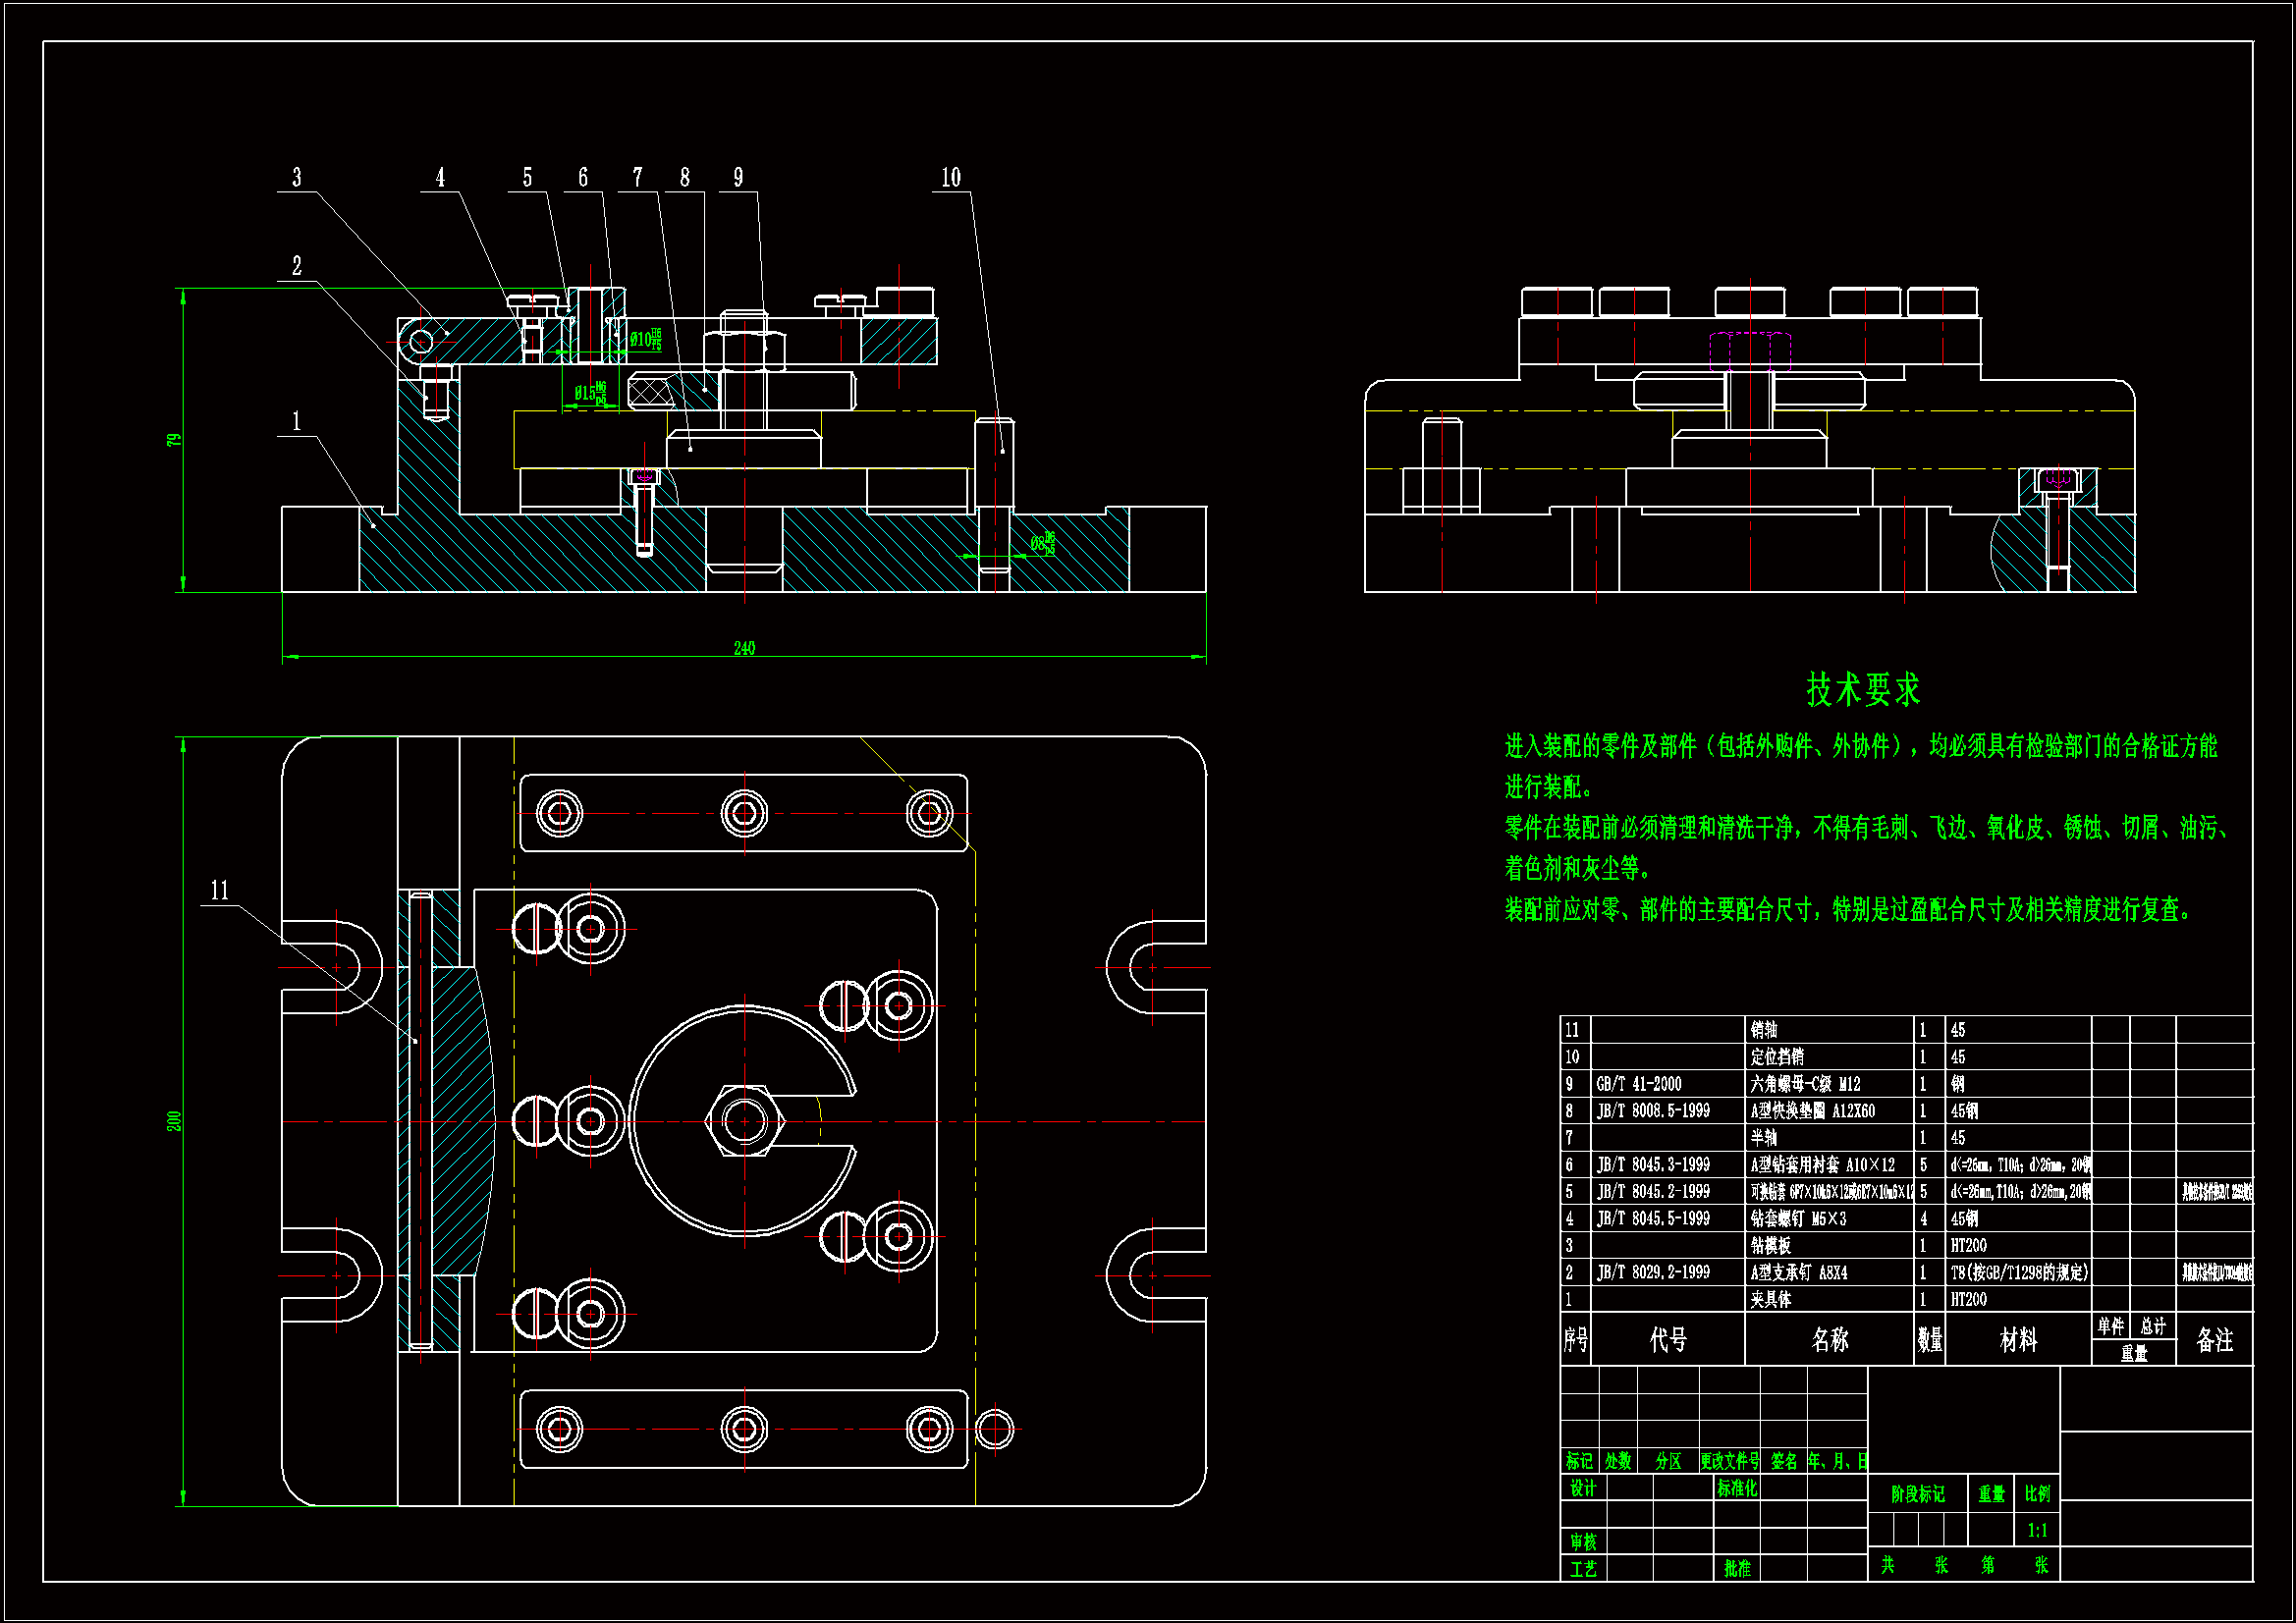The image size is (2296, 1623).
Task: Click the part callout number 10
Action: click(x=950, y=178)
